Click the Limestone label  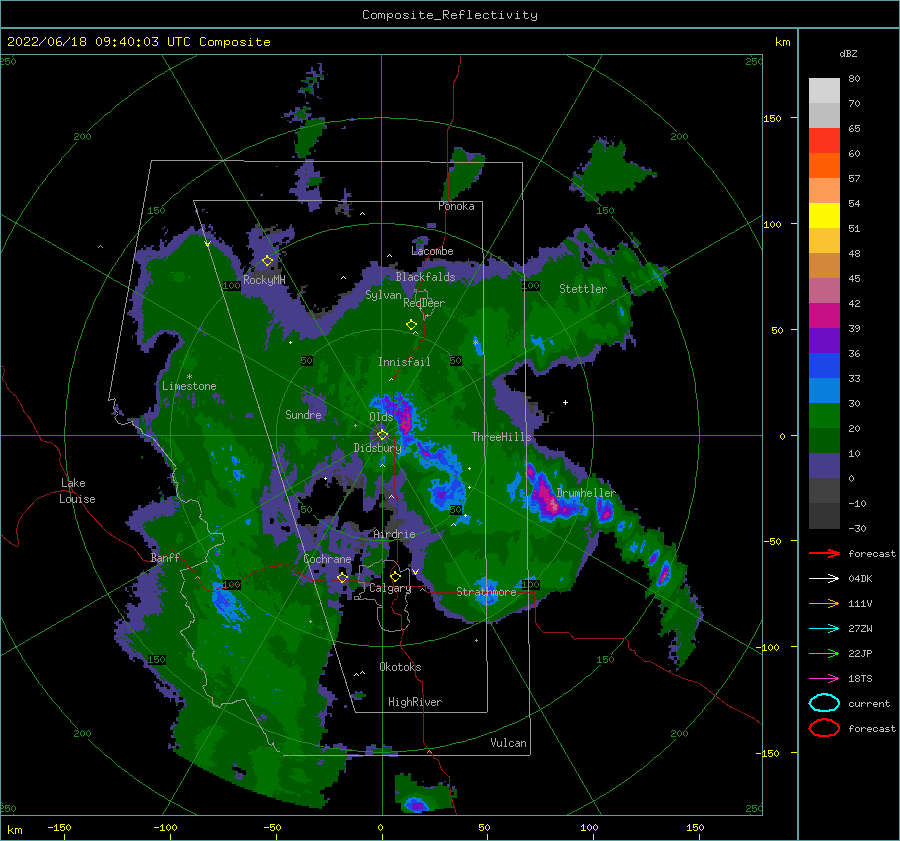(x=189, y=386)
